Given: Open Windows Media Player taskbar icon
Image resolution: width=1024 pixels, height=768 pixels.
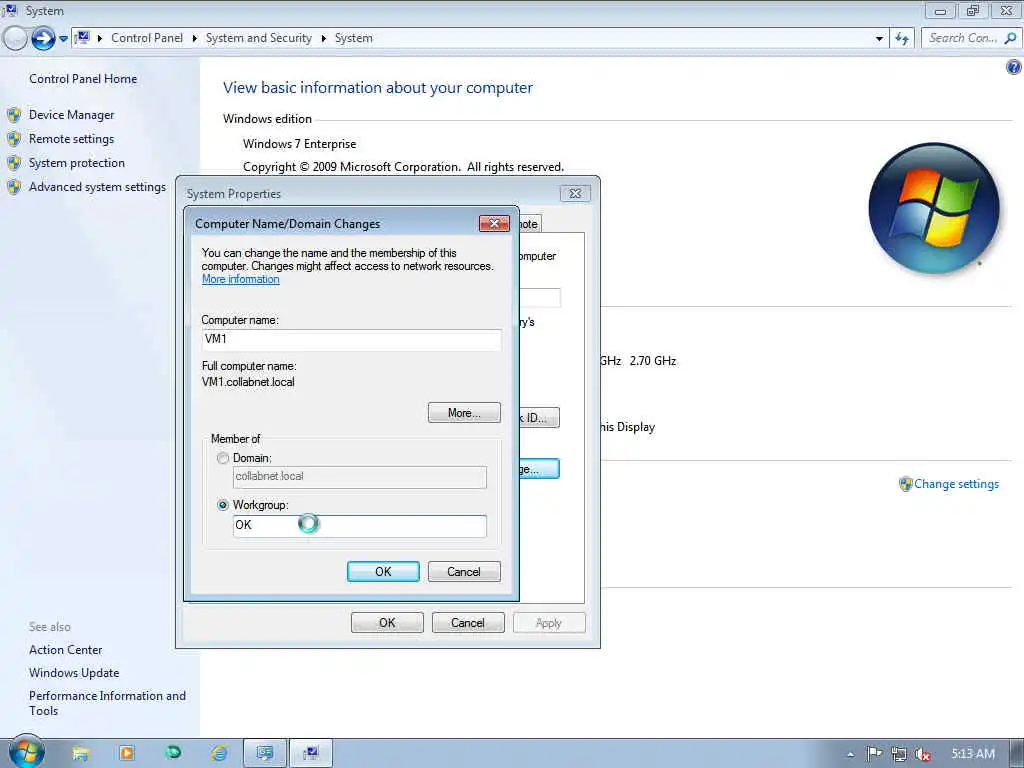Looking at the screenshot, I should coord(127,754).
